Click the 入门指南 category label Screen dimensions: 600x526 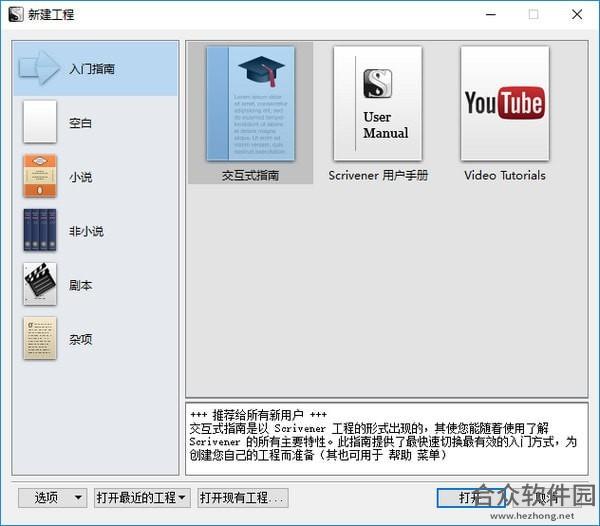(x=92, y=69)
